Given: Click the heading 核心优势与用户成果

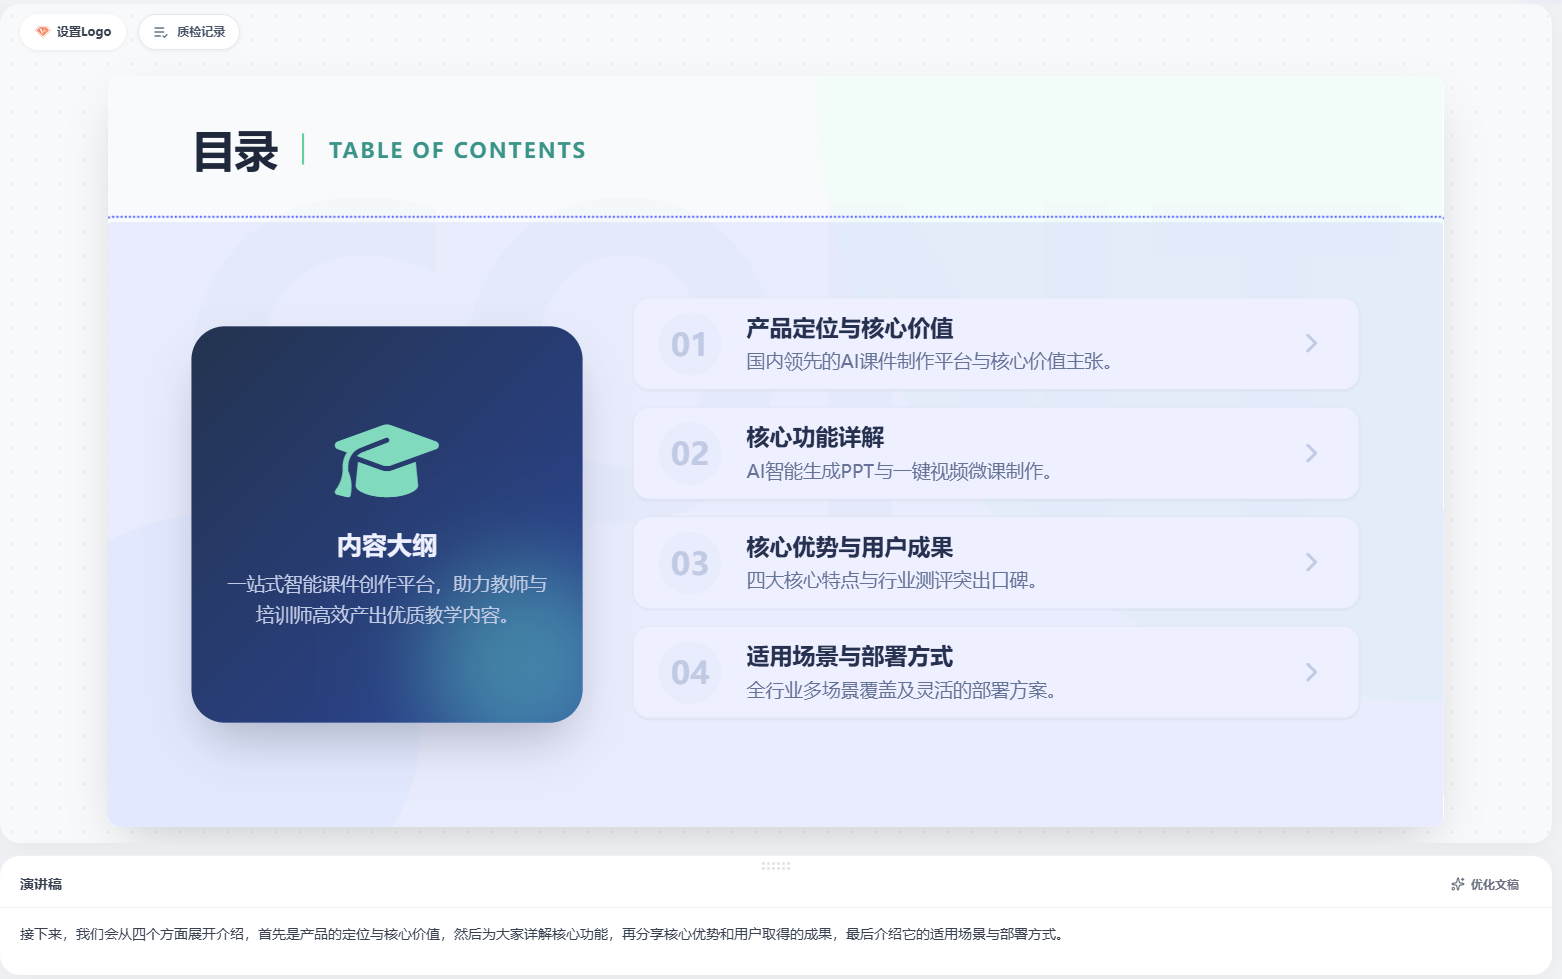Looking at the screenshot, I should (x=850, y=547).
